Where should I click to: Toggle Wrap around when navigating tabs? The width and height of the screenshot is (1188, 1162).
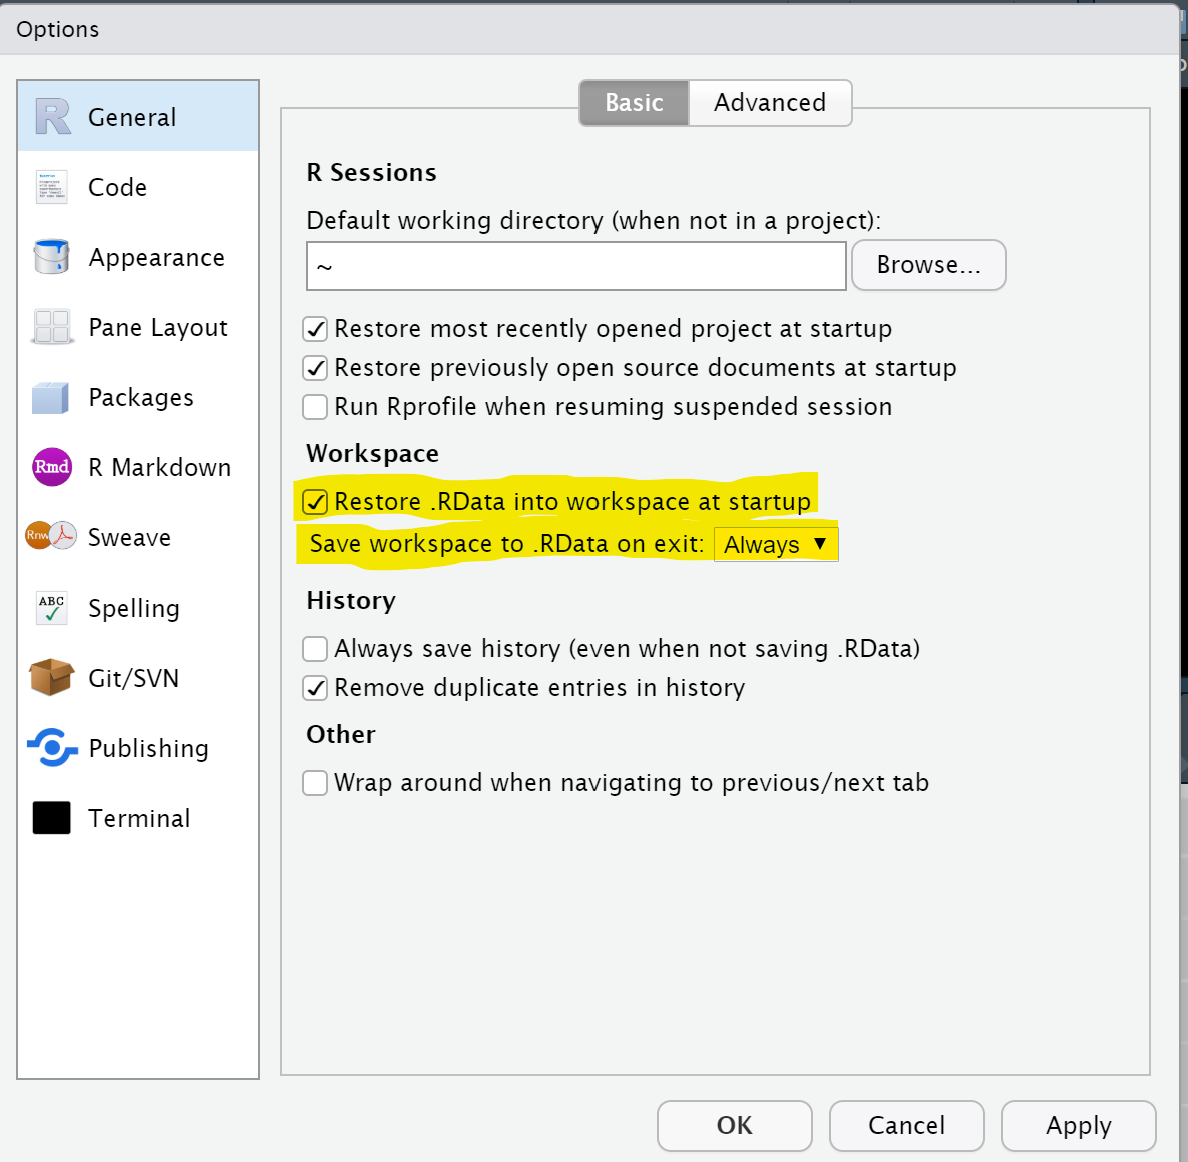click(x=315, y=783)
